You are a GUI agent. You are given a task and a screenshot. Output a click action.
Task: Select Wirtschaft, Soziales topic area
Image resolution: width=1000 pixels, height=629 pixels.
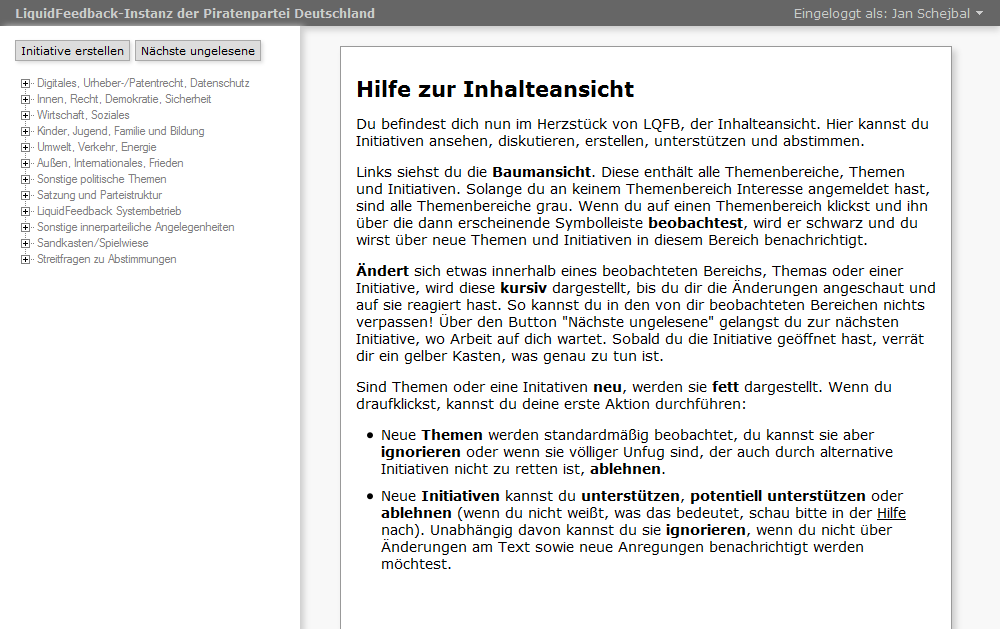tap(83, 115)
